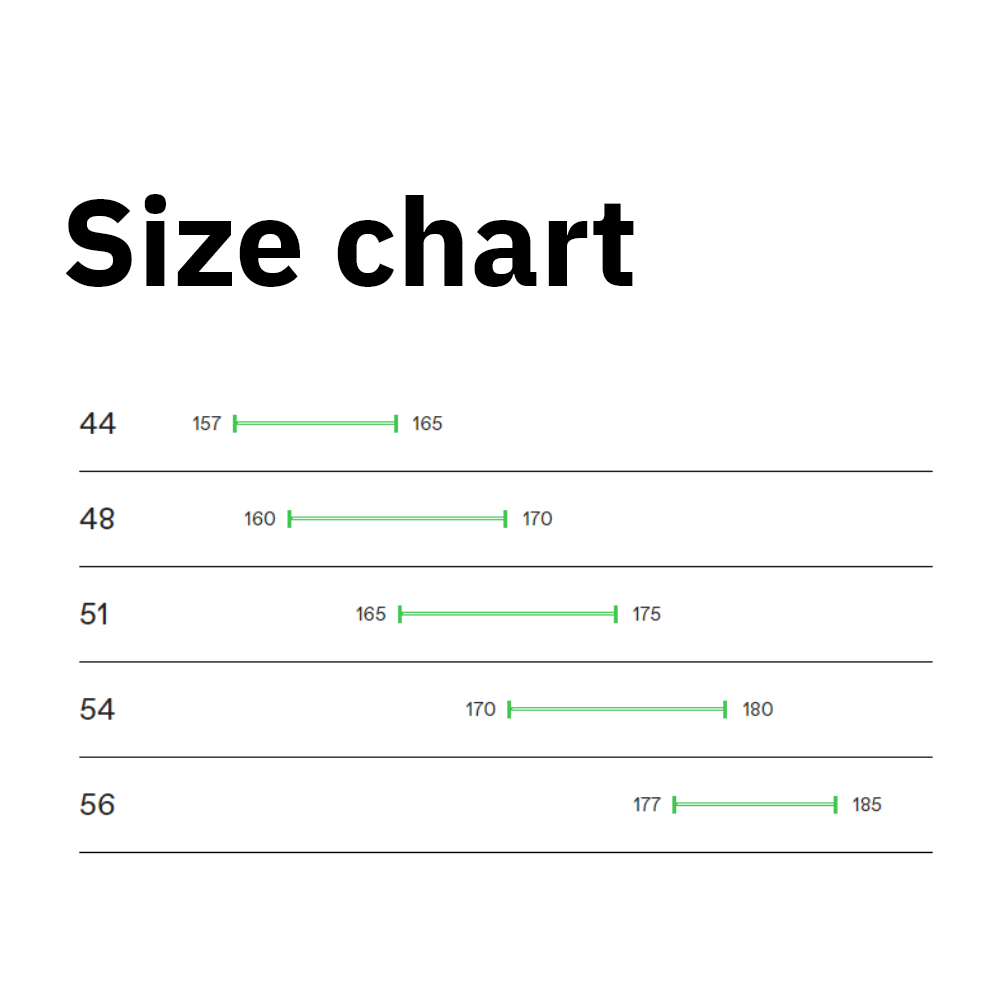Choose the size 54 row label
The width and height of the screenshot is (1000, 1000).
click(x=97, y=710)
